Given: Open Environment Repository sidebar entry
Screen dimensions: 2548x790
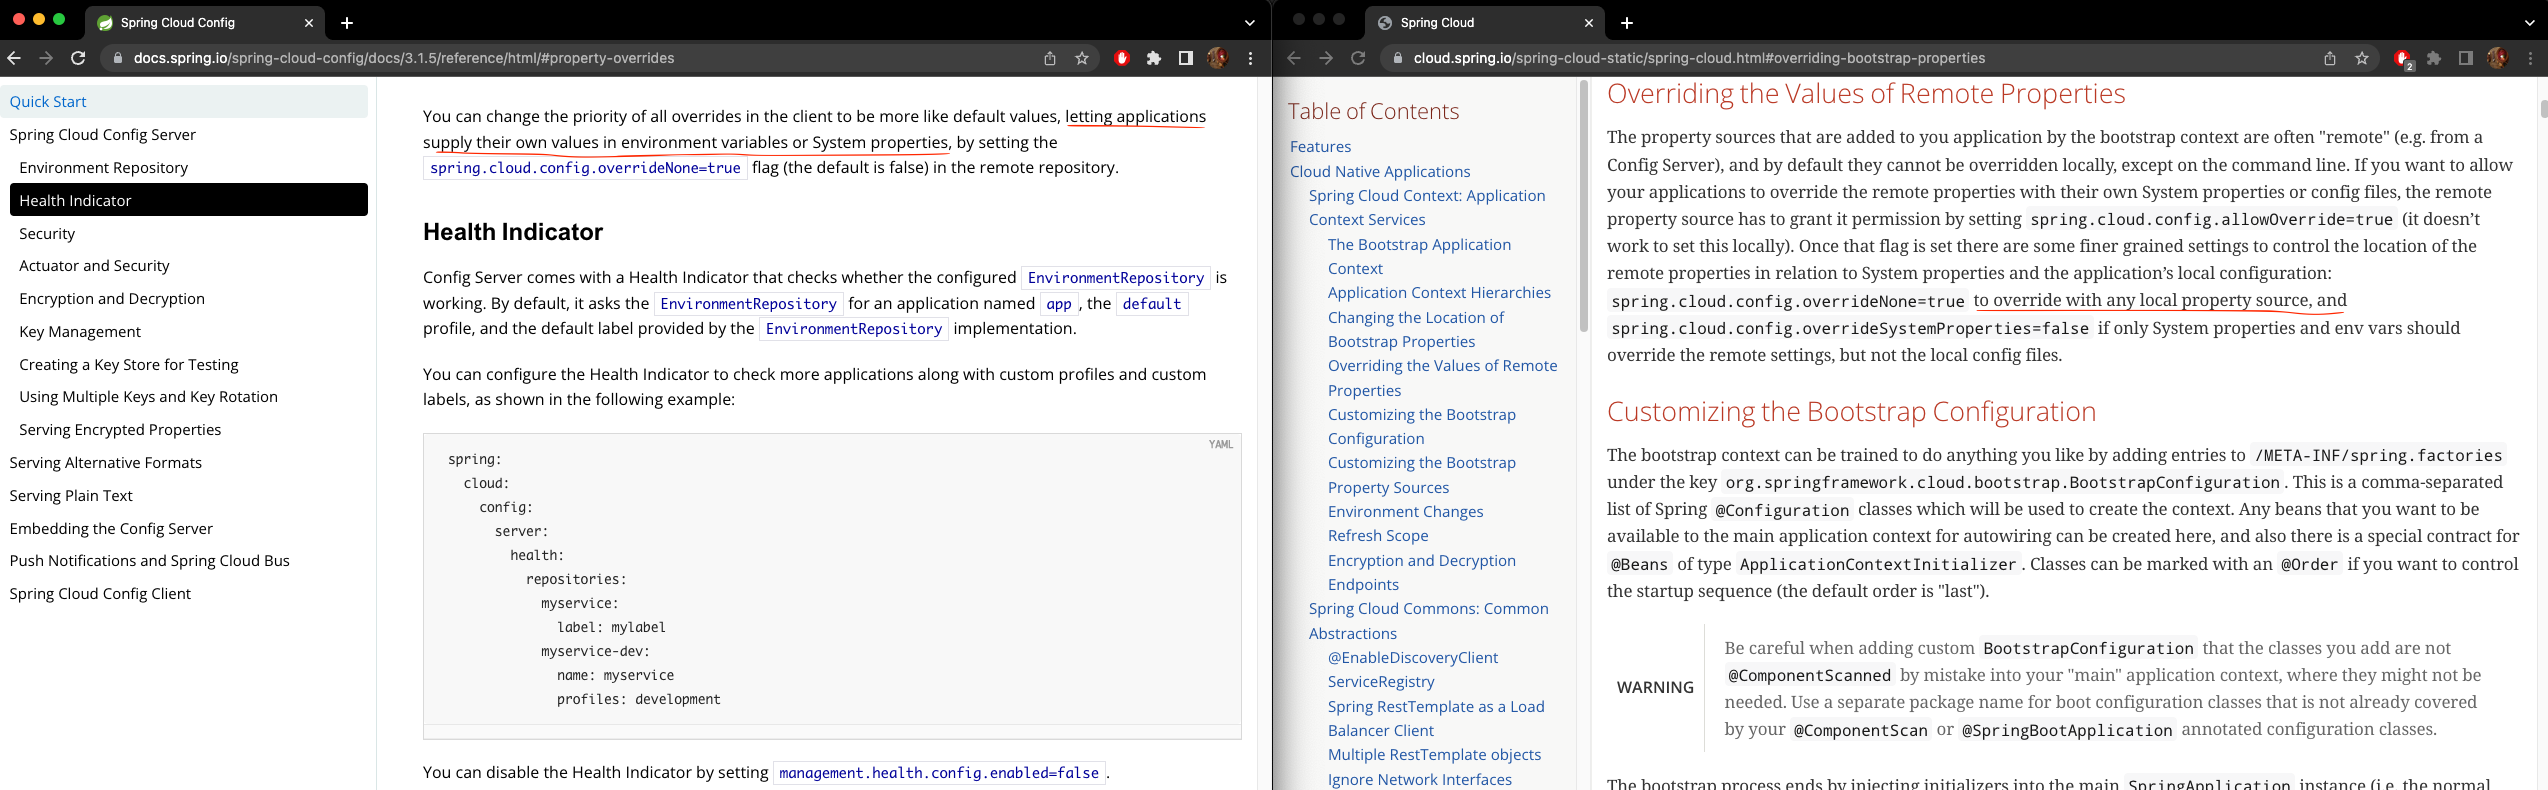Looking at the screenshot, I should pos(103,167).
